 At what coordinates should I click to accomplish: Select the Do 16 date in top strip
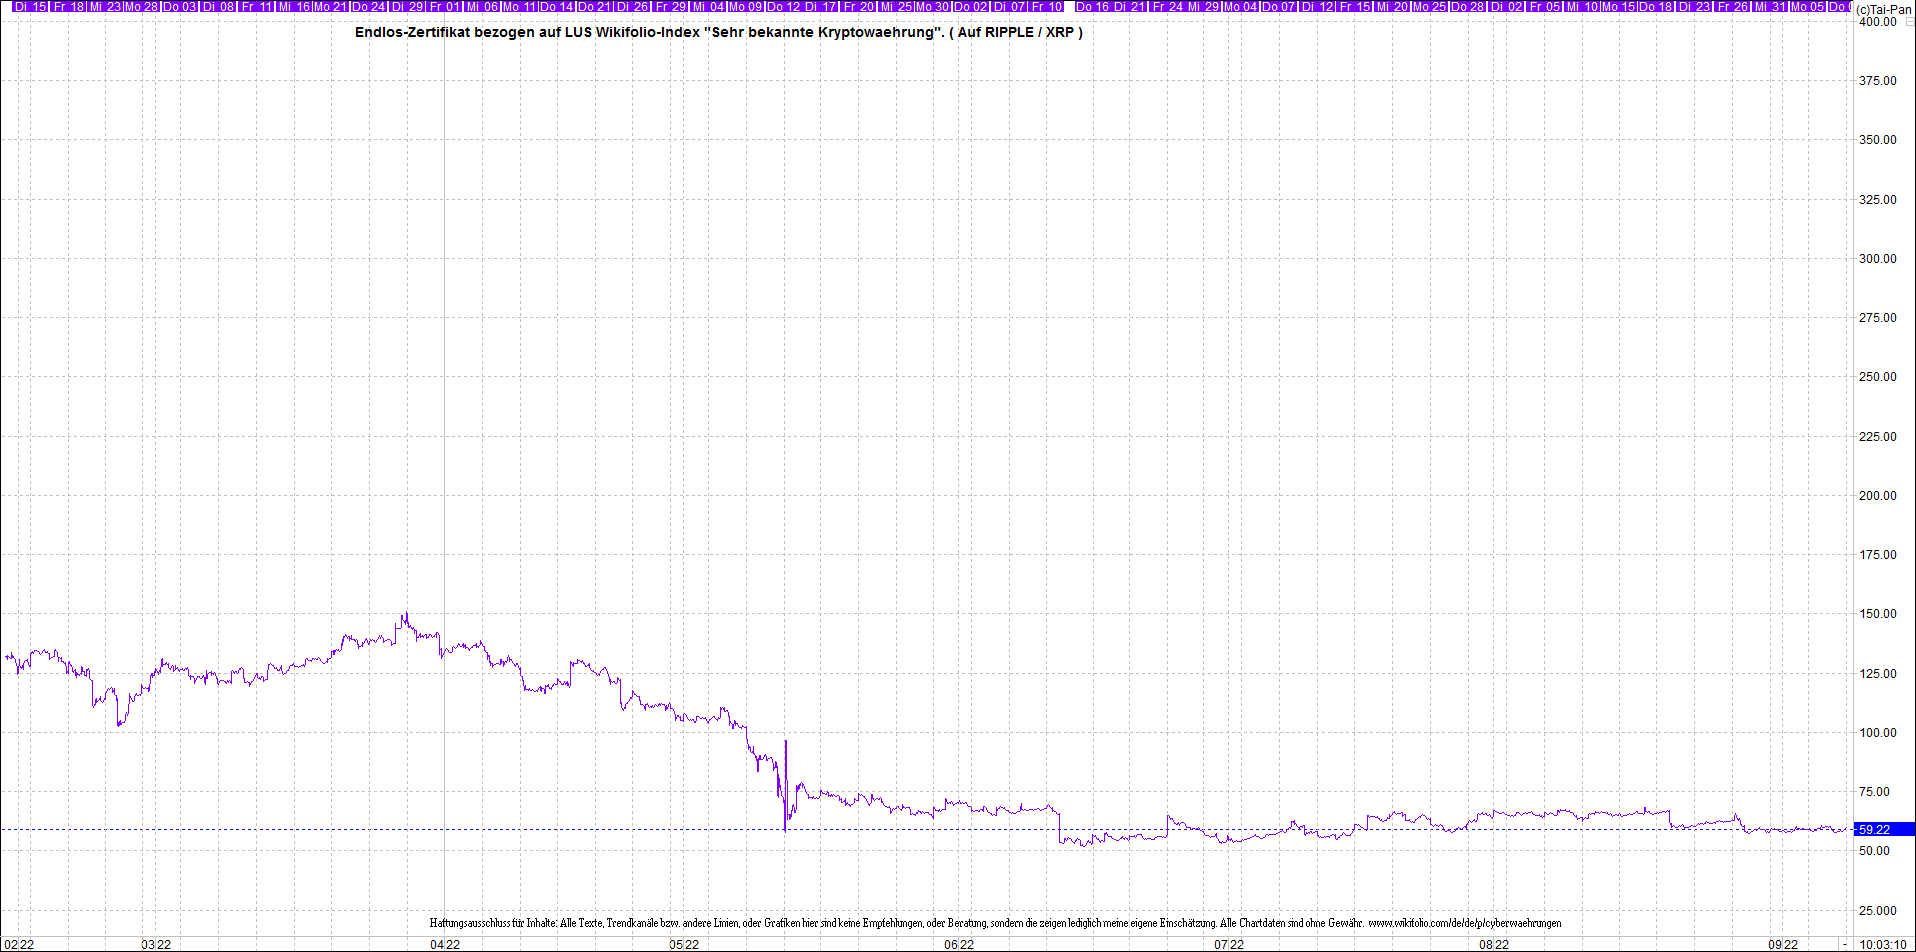tap(1092, 7)
